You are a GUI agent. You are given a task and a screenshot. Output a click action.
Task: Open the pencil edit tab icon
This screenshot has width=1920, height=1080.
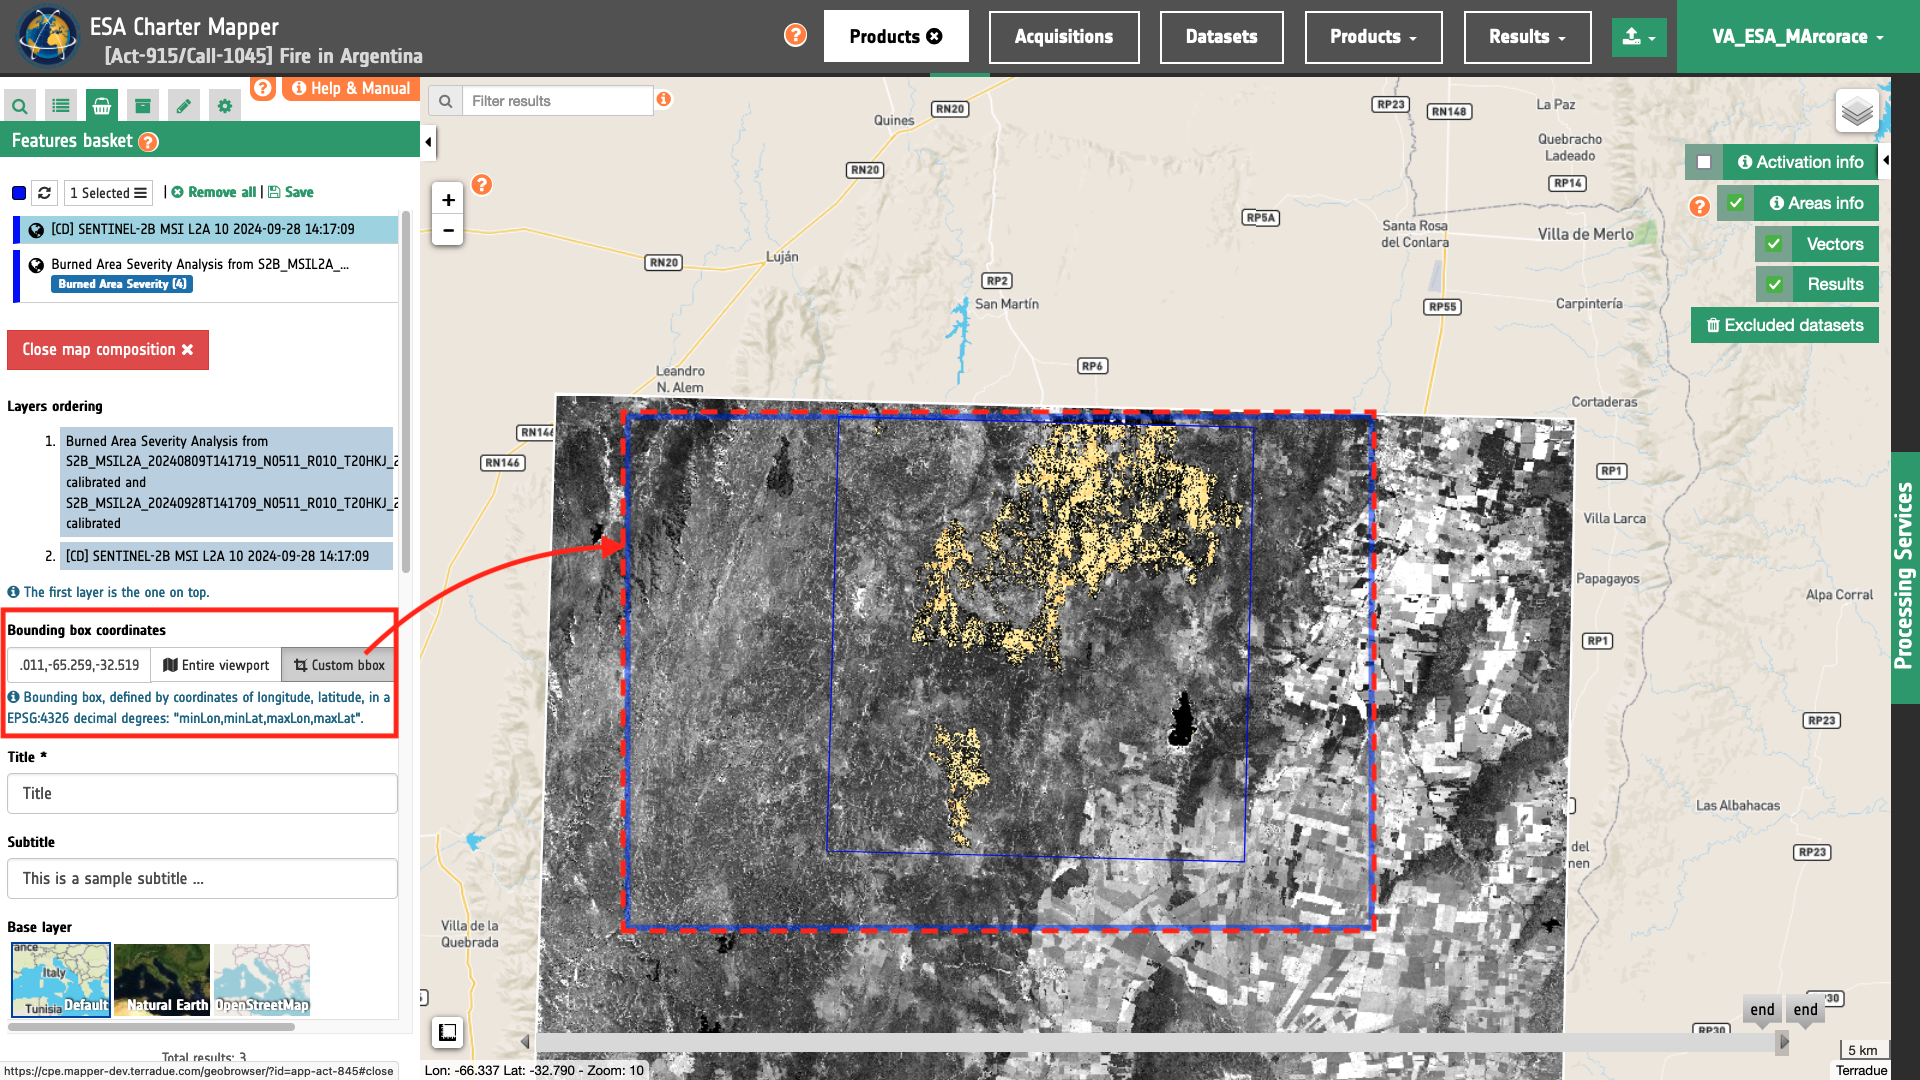(x=183, y=105)
